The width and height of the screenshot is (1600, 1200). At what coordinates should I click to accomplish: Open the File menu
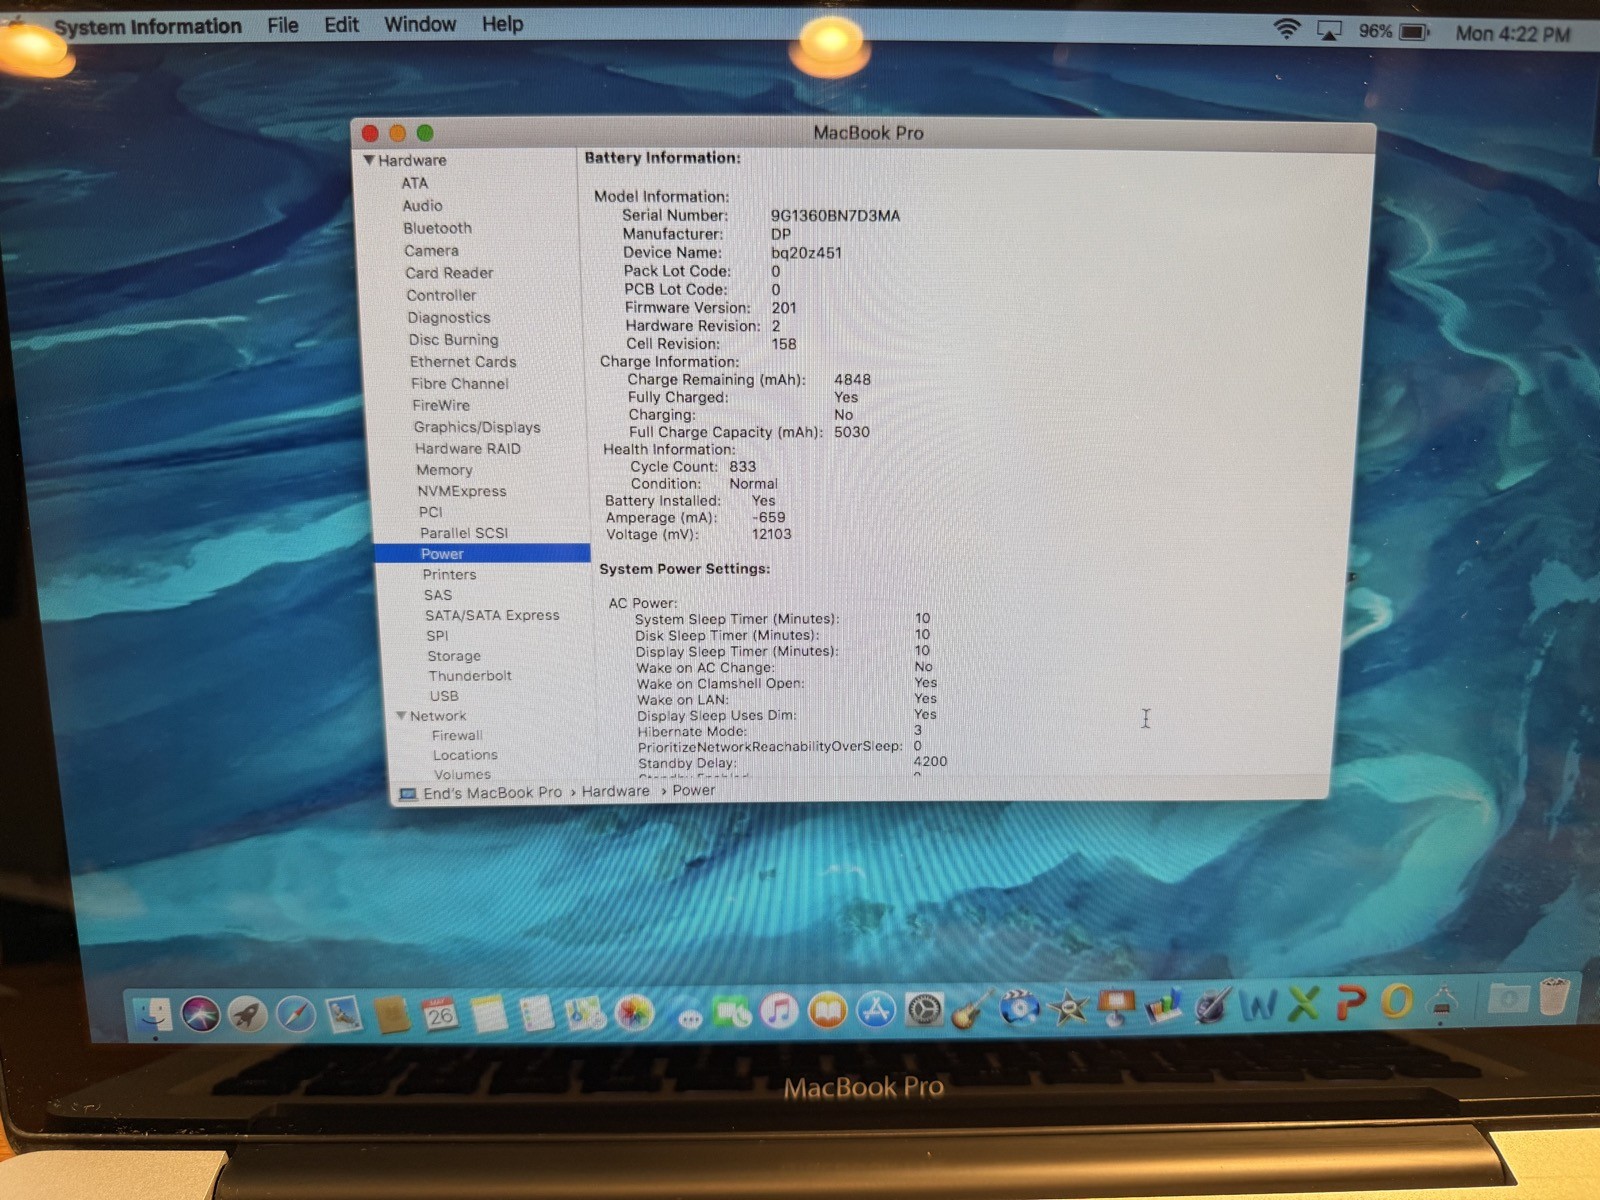coord(283,25)
